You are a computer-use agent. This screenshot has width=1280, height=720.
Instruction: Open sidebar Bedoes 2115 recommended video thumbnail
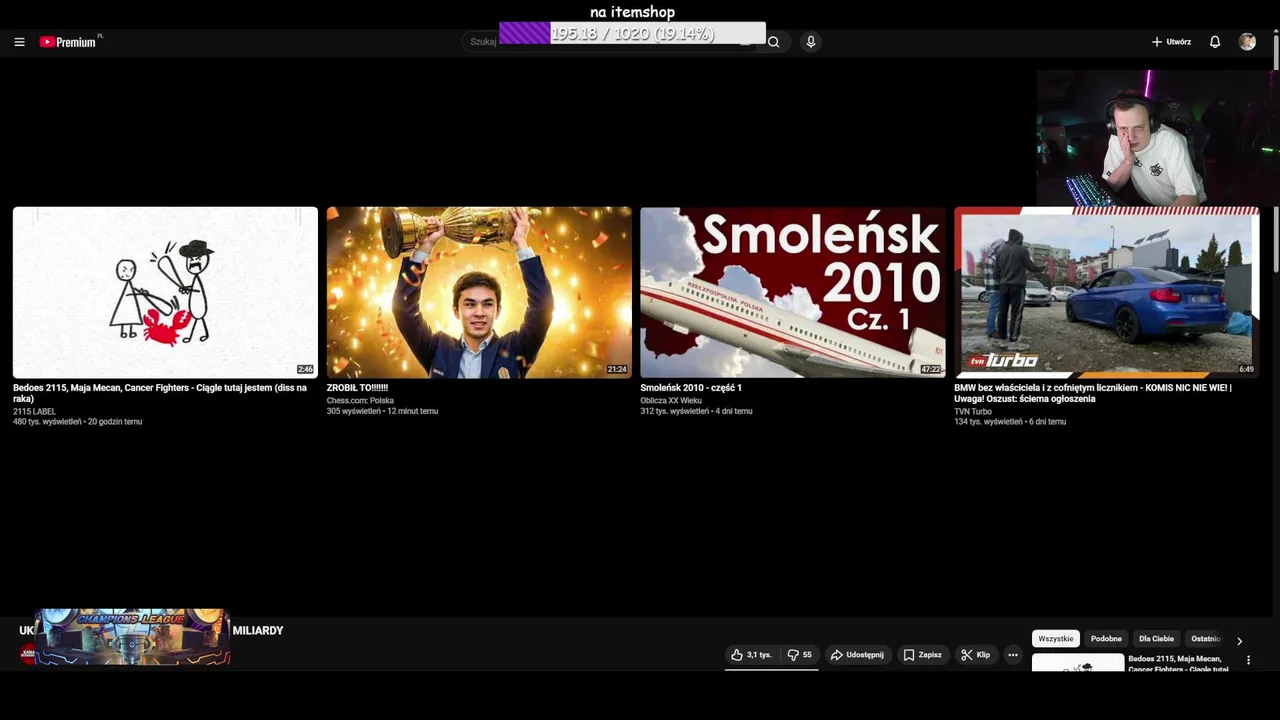1078,663
